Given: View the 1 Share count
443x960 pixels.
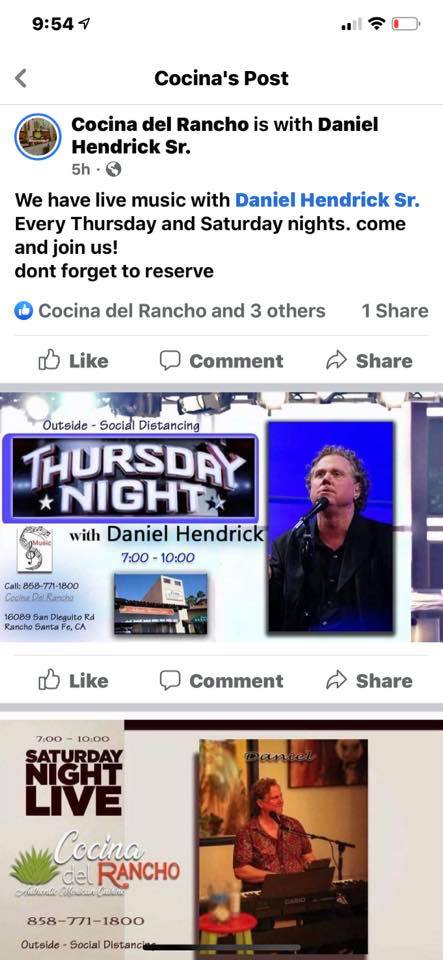Looking at the screenshot, I should pyautogui.click(x=395, y=311).
